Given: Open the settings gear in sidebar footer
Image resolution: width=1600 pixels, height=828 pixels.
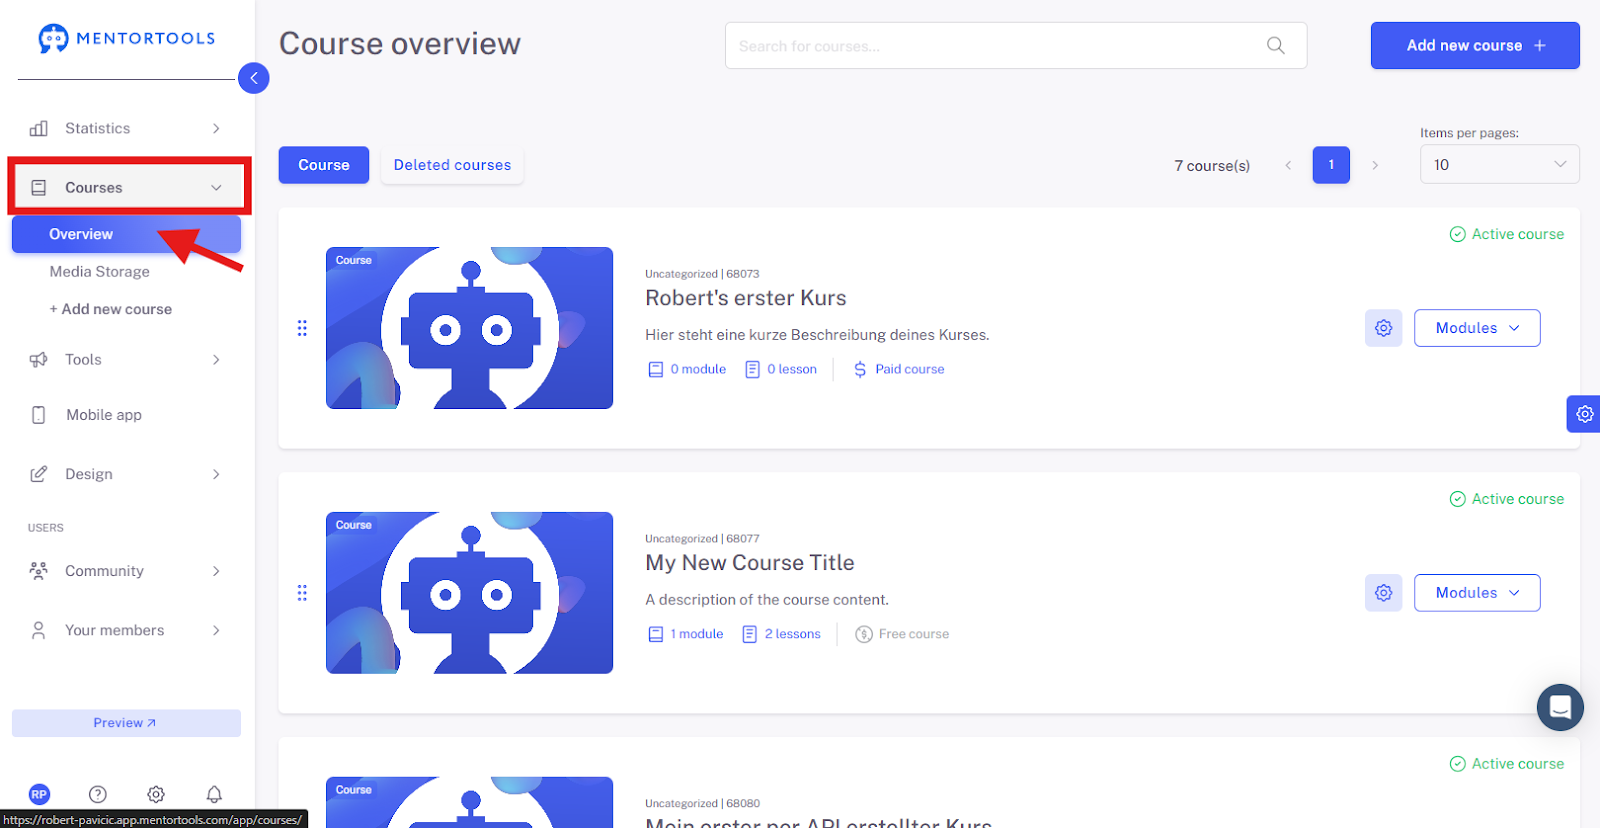Looking at the screenshot, I should click(156, 794).
